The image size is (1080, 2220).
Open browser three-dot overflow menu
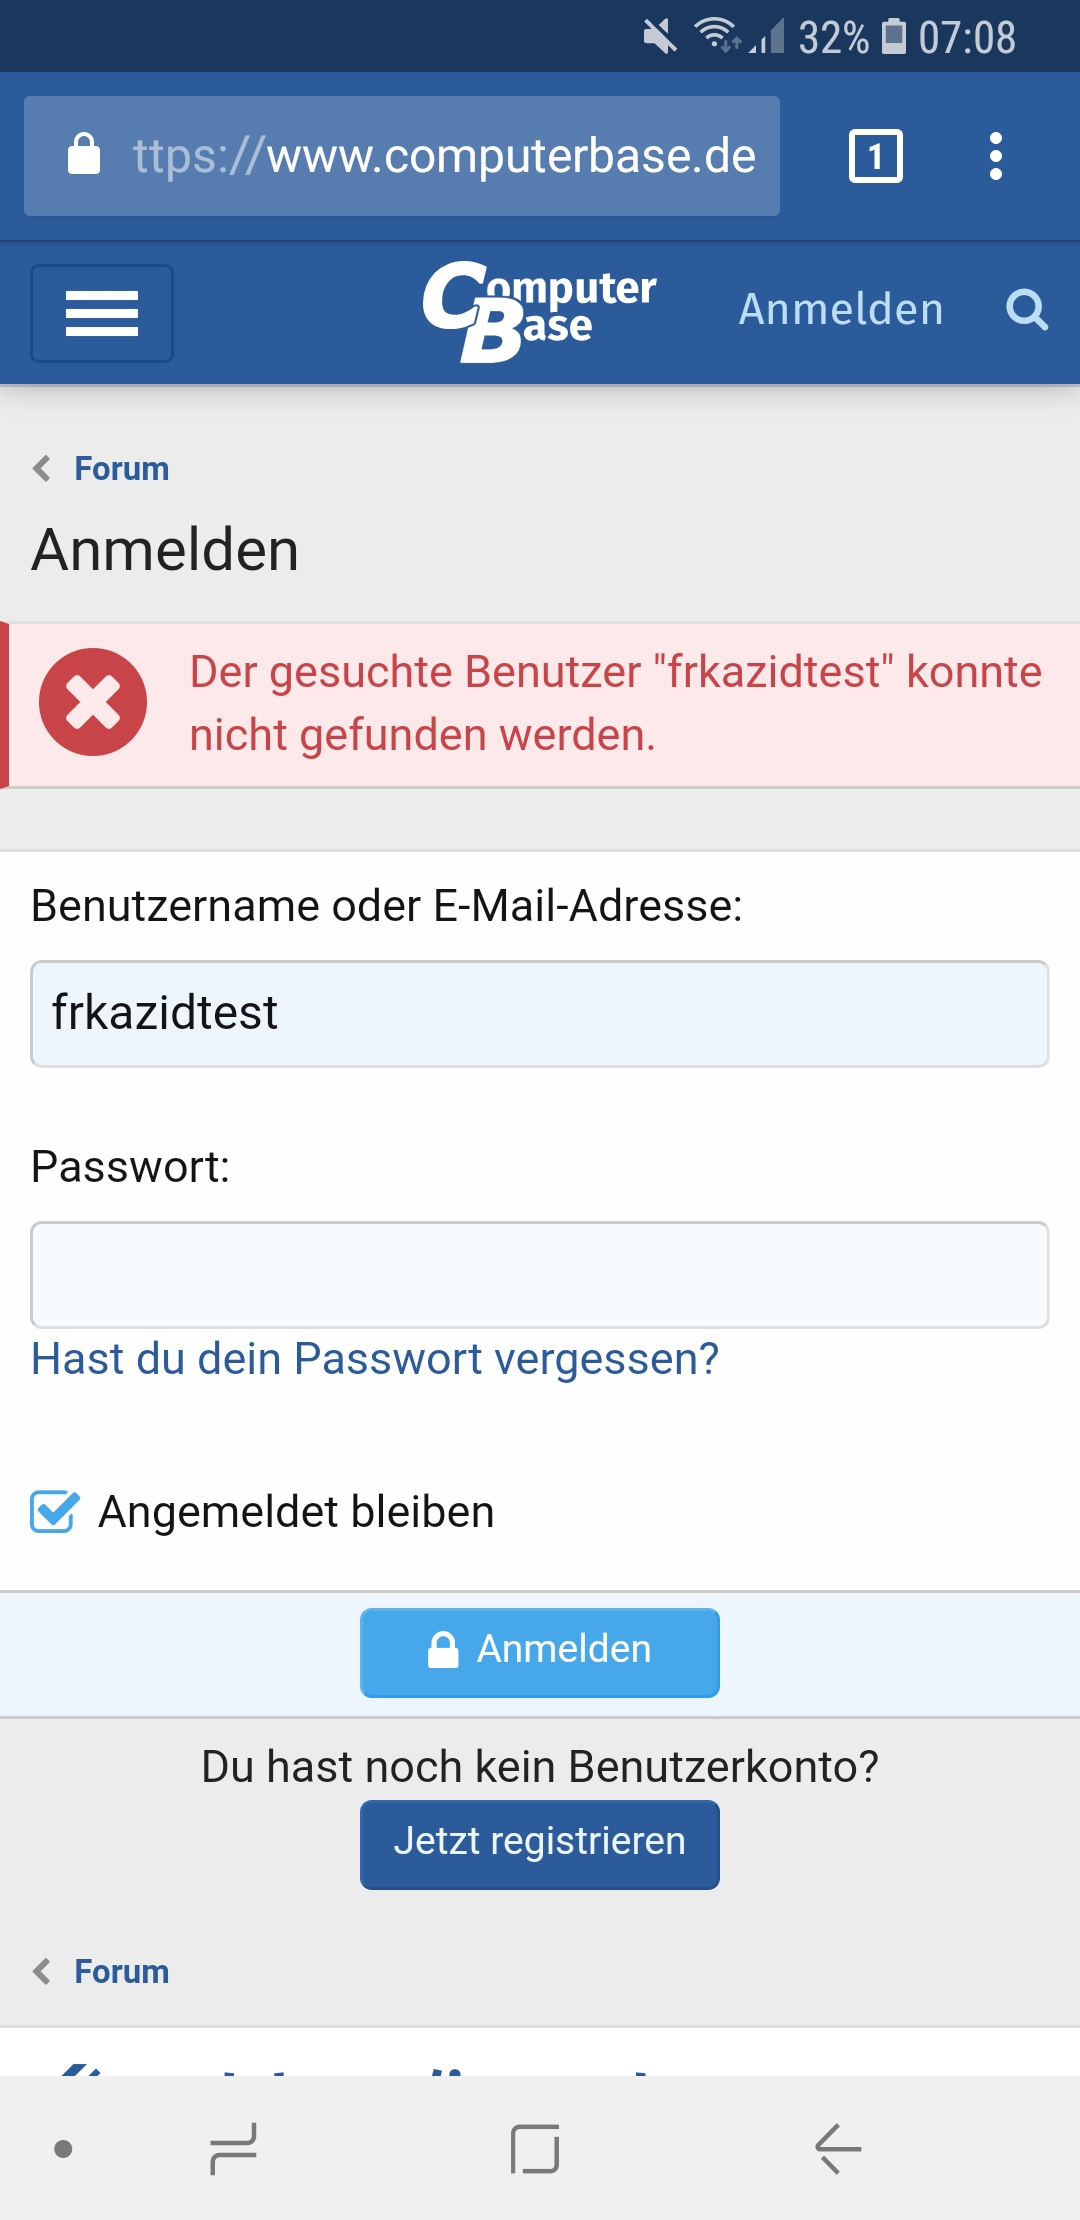coord(995,156)
